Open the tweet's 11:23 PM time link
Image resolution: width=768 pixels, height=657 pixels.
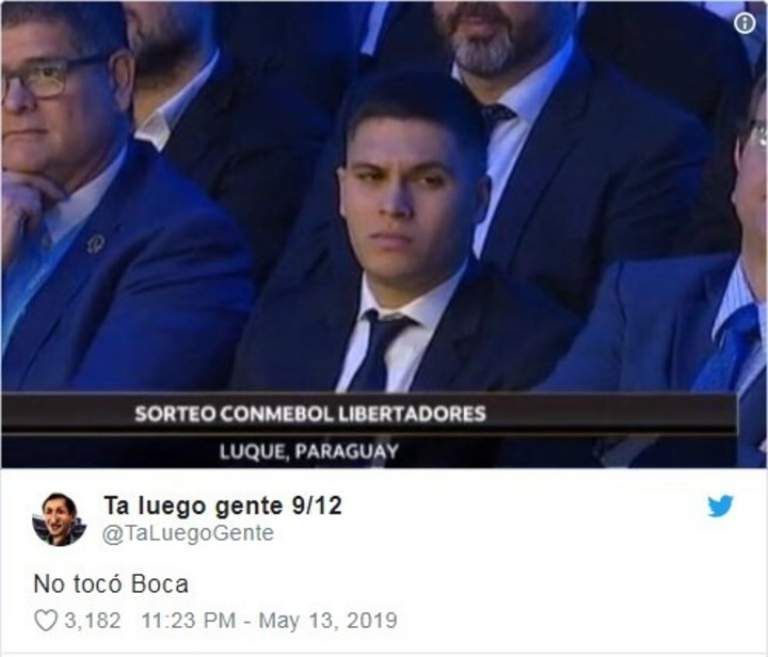(189, 621)
